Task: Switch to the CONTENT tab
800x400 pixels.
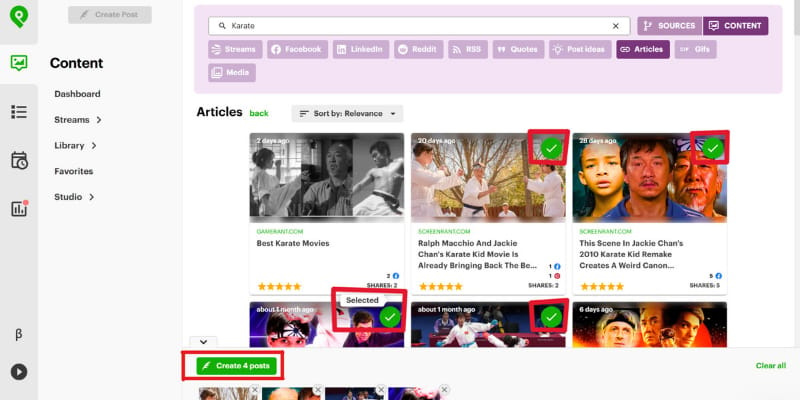Action: click(735, 26)
